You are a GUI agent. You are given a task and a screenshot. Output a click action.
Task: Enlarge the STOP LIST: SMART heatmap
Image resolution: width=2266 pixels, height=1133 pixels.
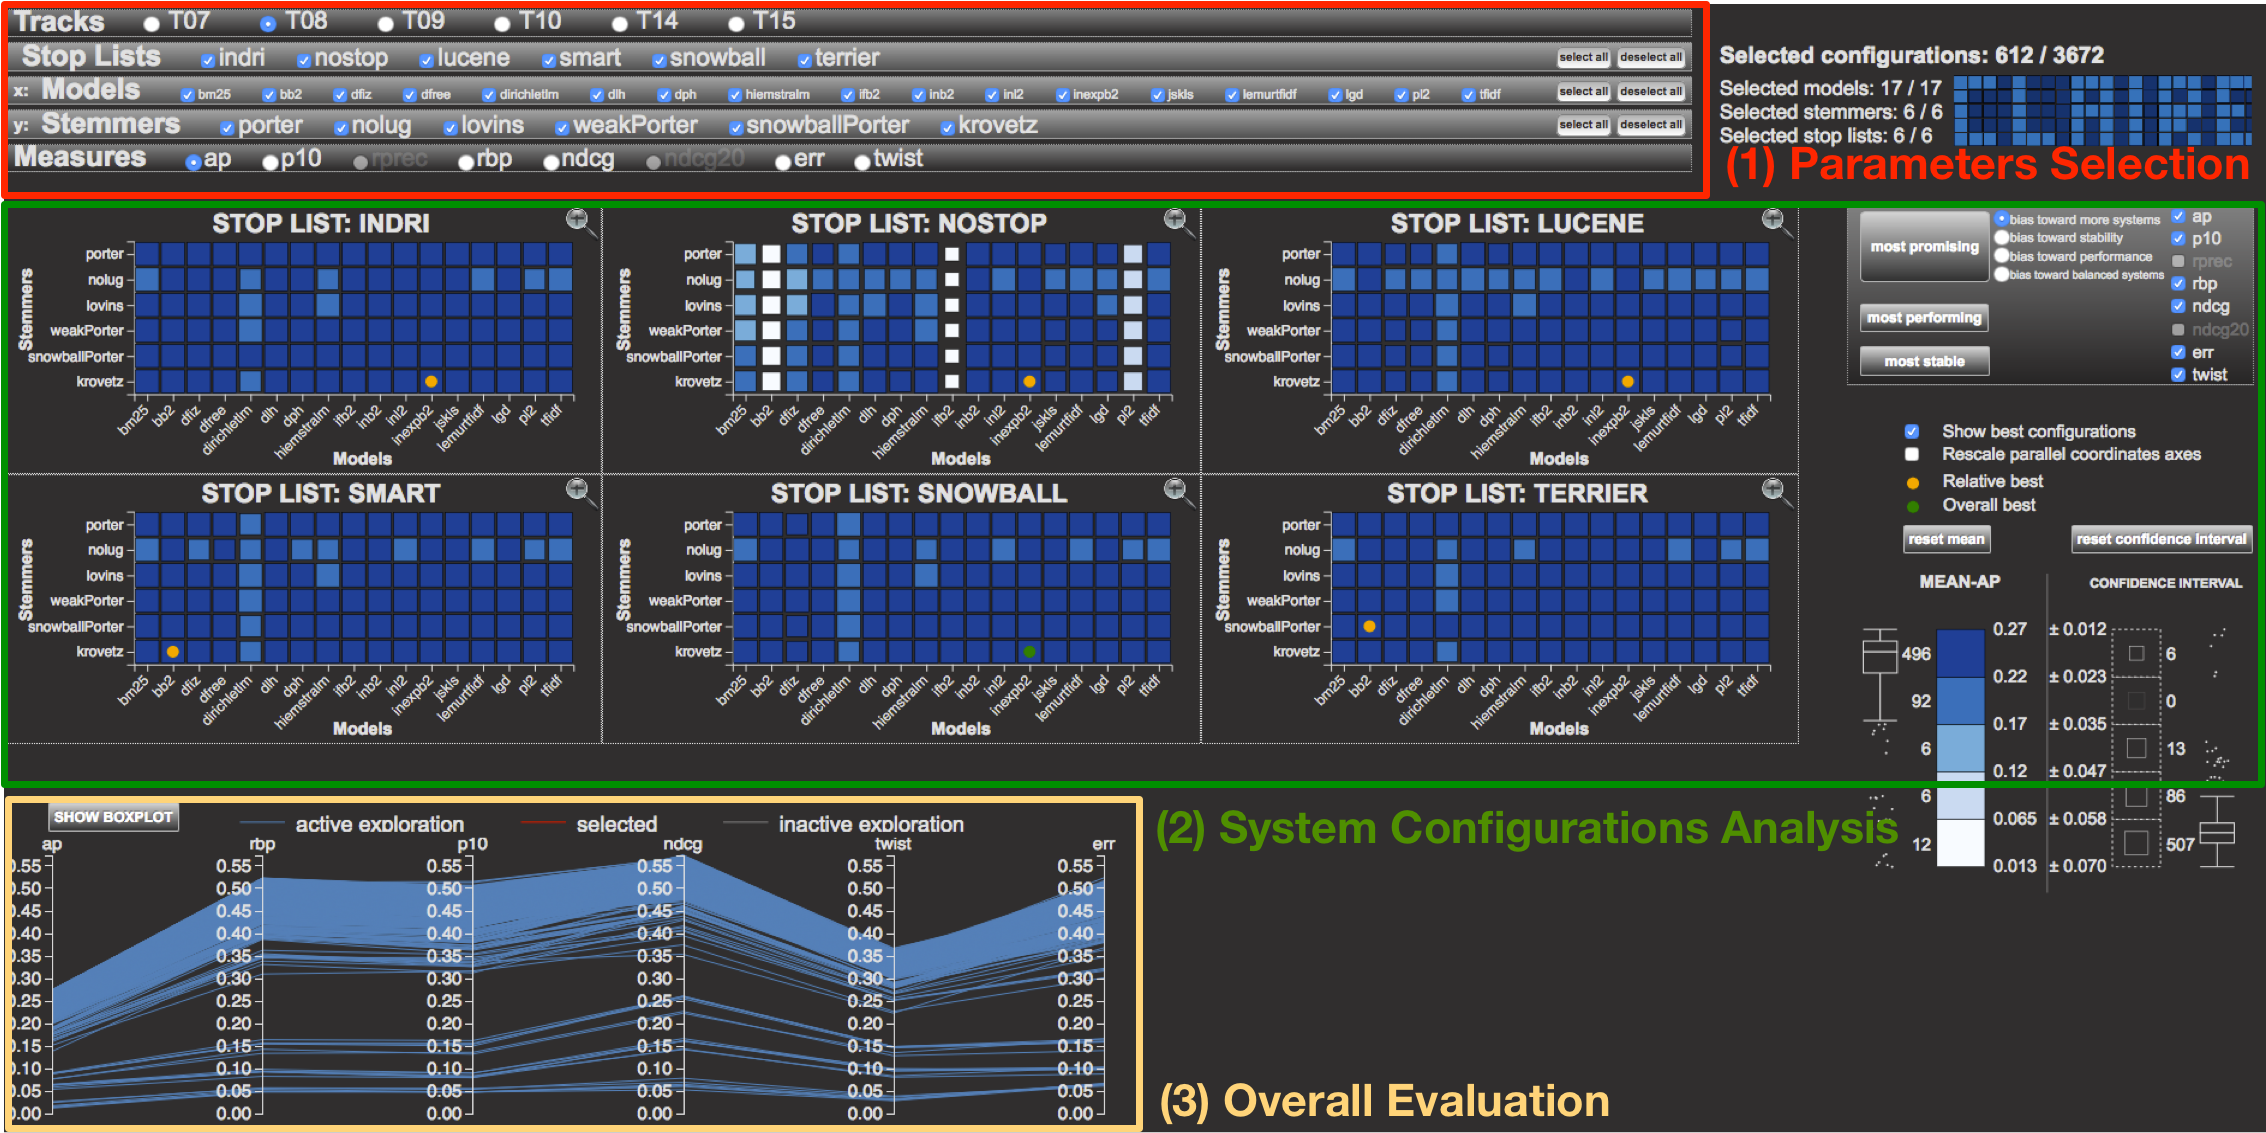click(x=578, y=489)
